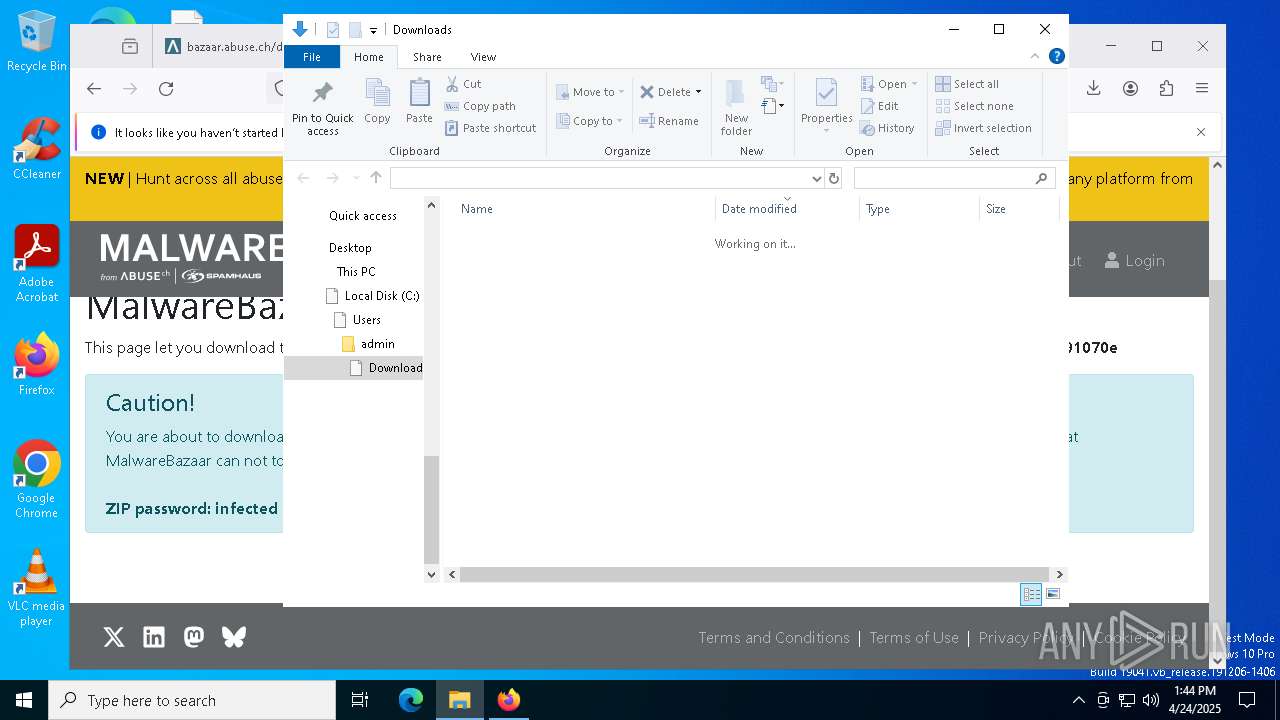This screenshot has width=1280, height=720.
Task: Switch to the Share ribbon tab
Action: tap(427, 57)
